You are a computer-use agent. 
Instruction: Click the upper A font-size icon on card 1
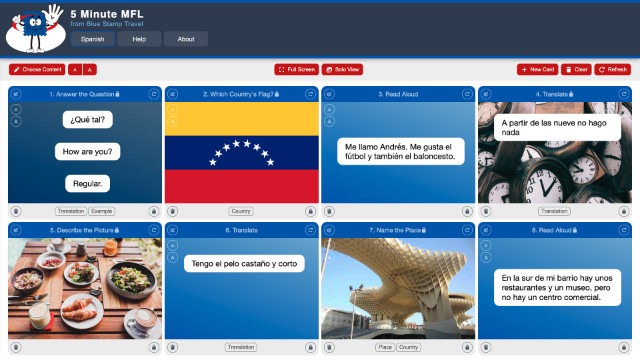click(16, 109)
